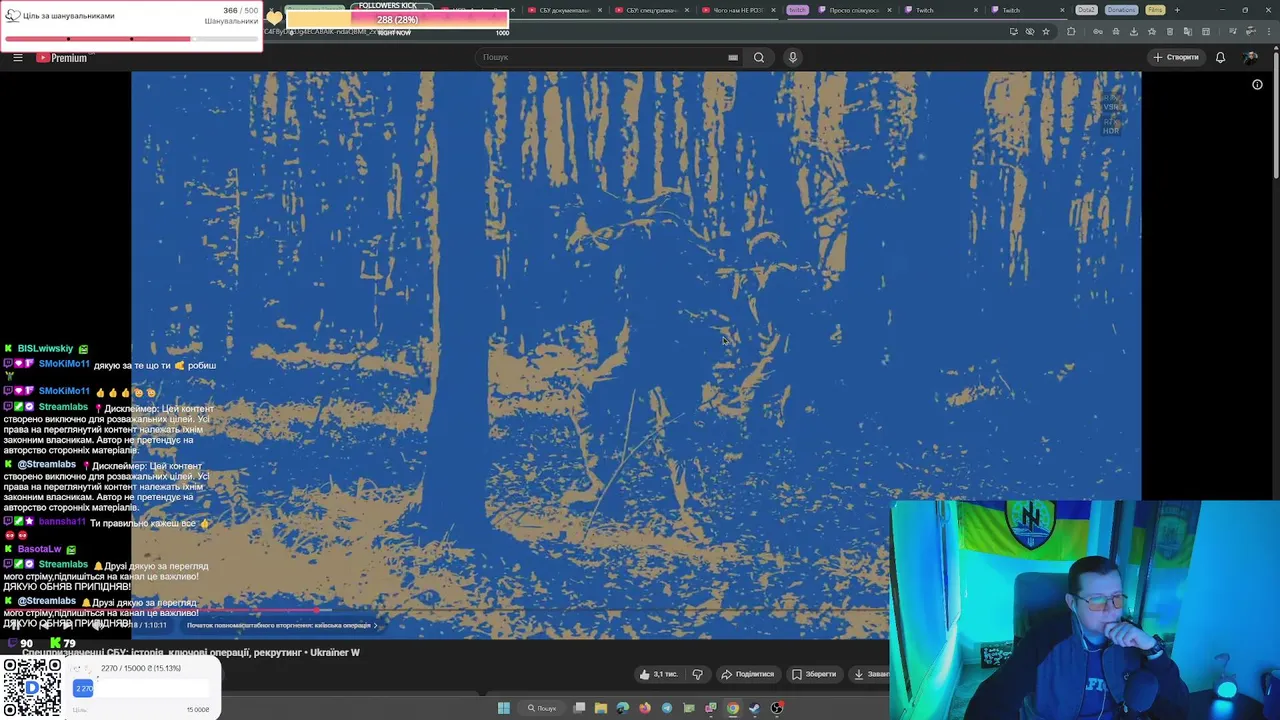Open File Explorer from taskbar
The width and height of the screenshot is (1280, 720).
point(601,708)
